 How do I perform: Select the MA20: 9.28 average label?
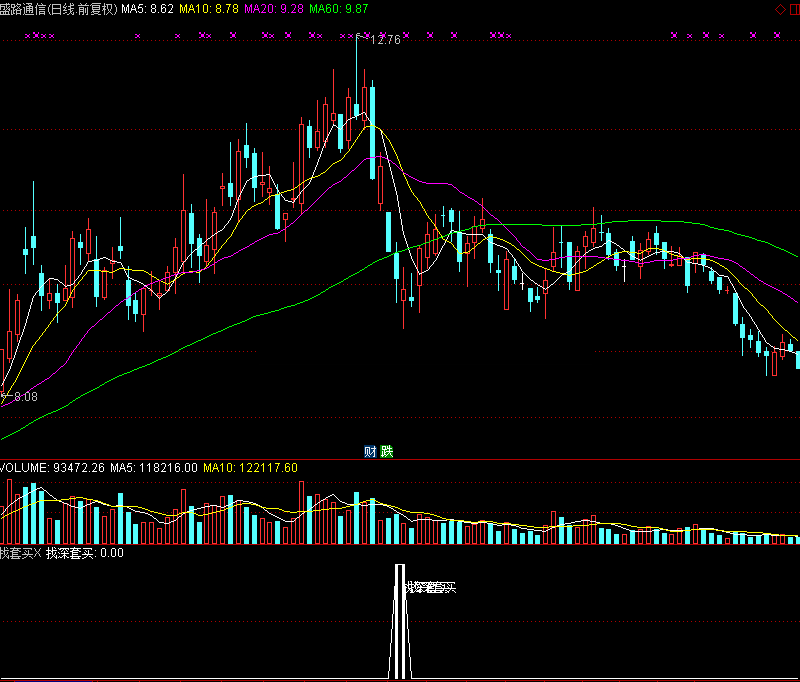[x=274, y=9]
